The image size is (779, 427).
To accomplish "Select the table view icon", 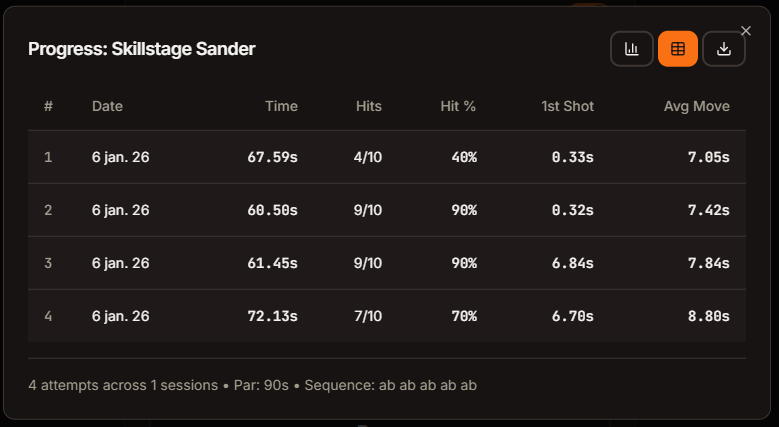I will pyautogui.click(x=678, y=49).
